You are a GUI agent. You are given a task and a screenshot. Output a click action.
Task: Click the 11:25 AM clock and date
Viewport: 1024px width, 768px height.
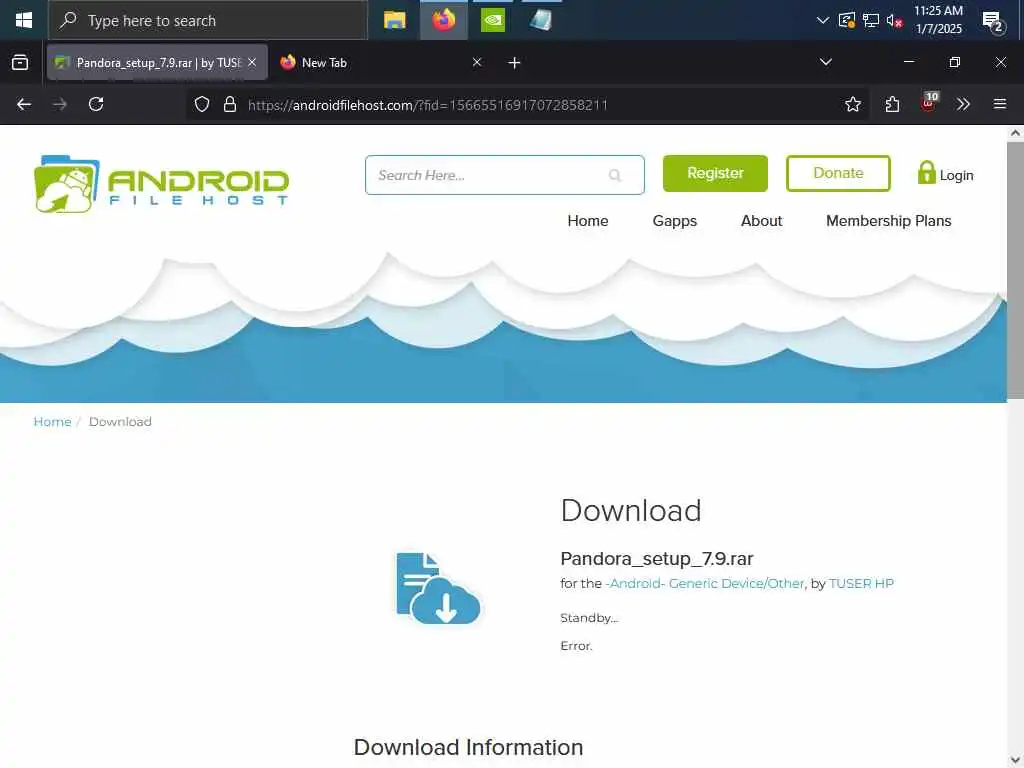tap(938, 20)
